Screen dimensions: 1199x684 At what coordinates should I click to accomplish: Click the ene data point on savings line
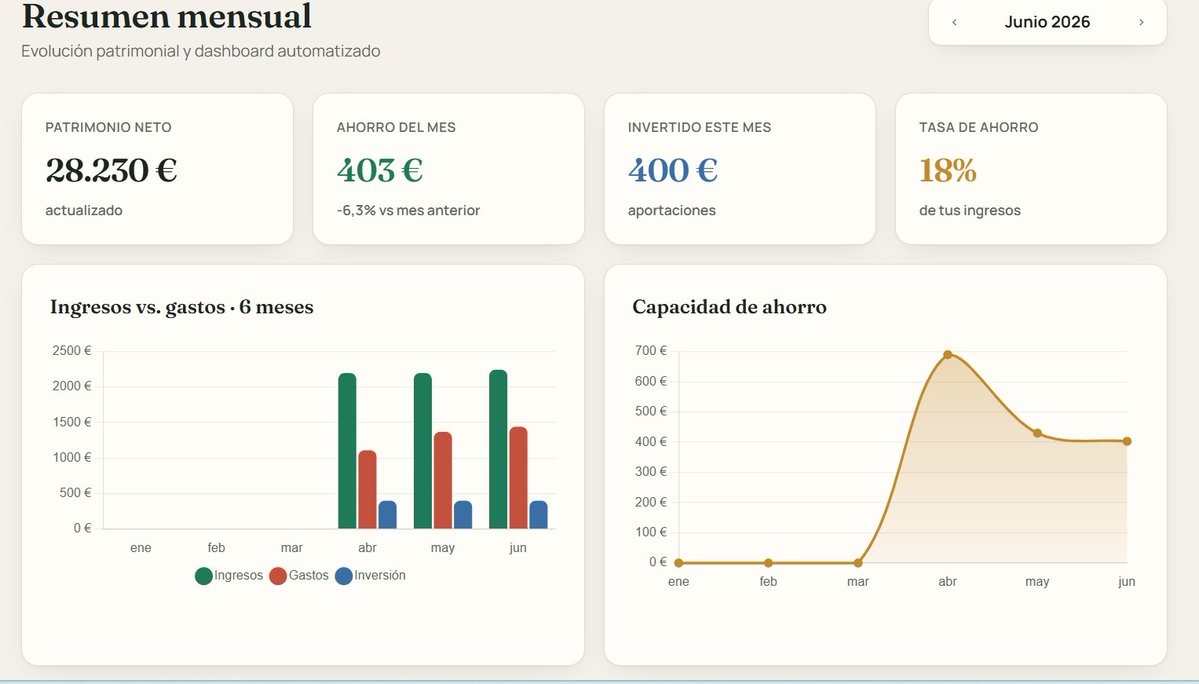[679, 563]
